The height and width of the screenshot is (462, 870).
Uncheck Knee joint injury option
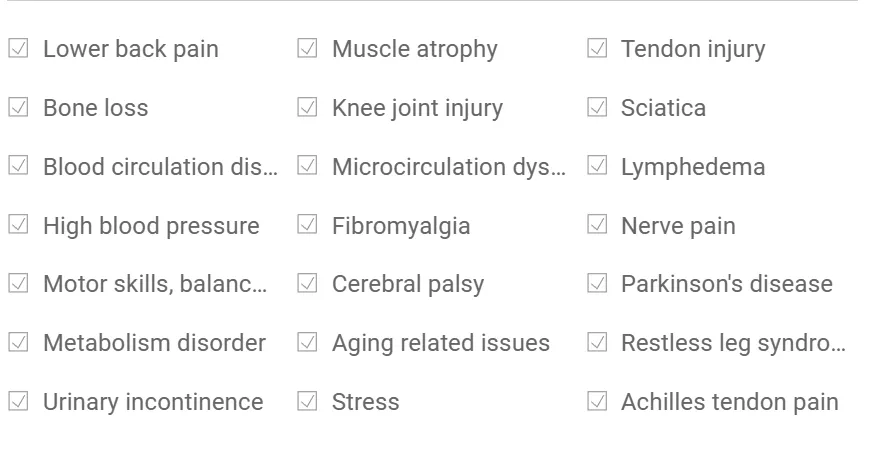[307, 107]
